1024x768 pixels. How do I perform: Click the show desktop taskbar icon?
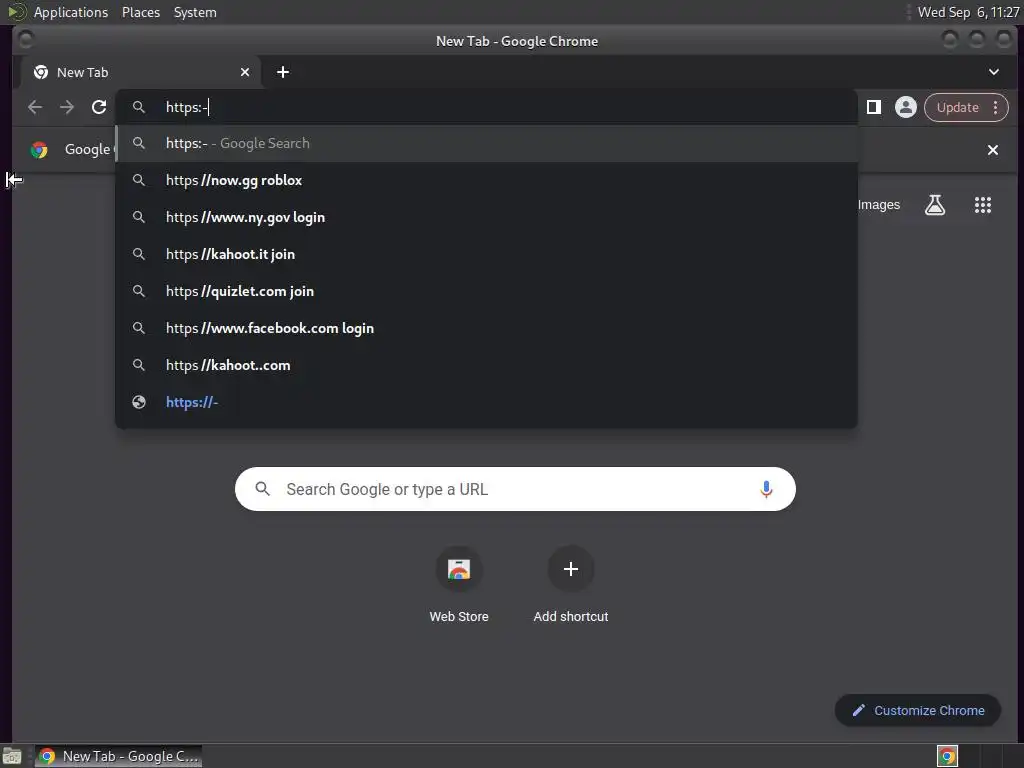pos(12,756)
